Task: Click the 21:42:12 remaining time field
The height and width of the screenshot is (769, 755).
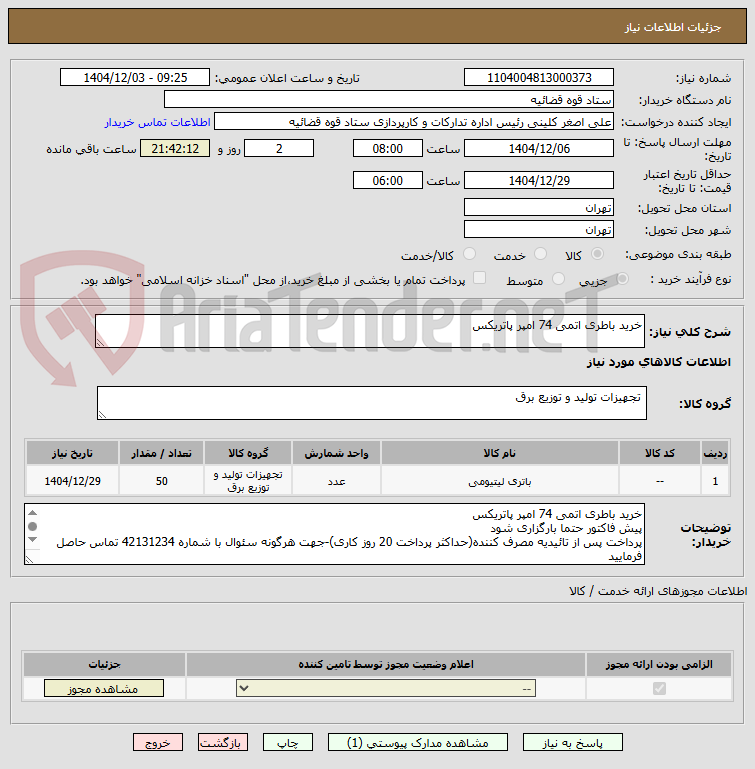Action: tap(175, 149)
